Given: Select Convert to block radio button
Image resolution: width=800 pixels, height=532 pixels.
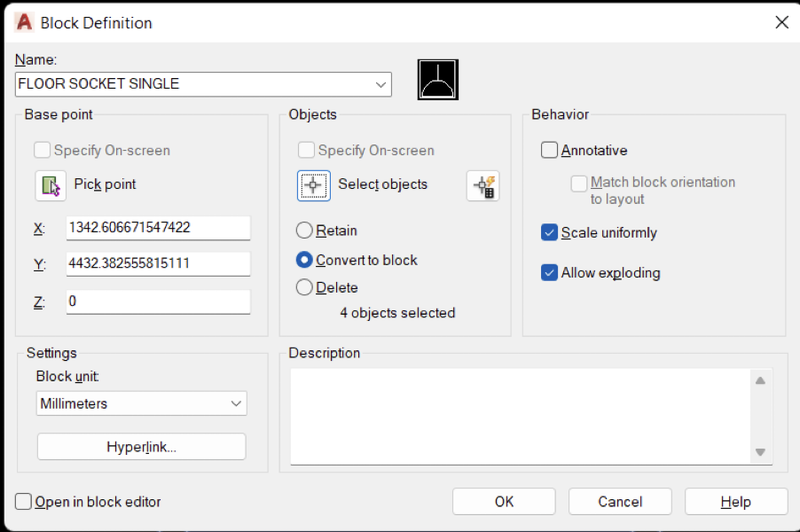Looking at the screenshot, I should 304,260.
